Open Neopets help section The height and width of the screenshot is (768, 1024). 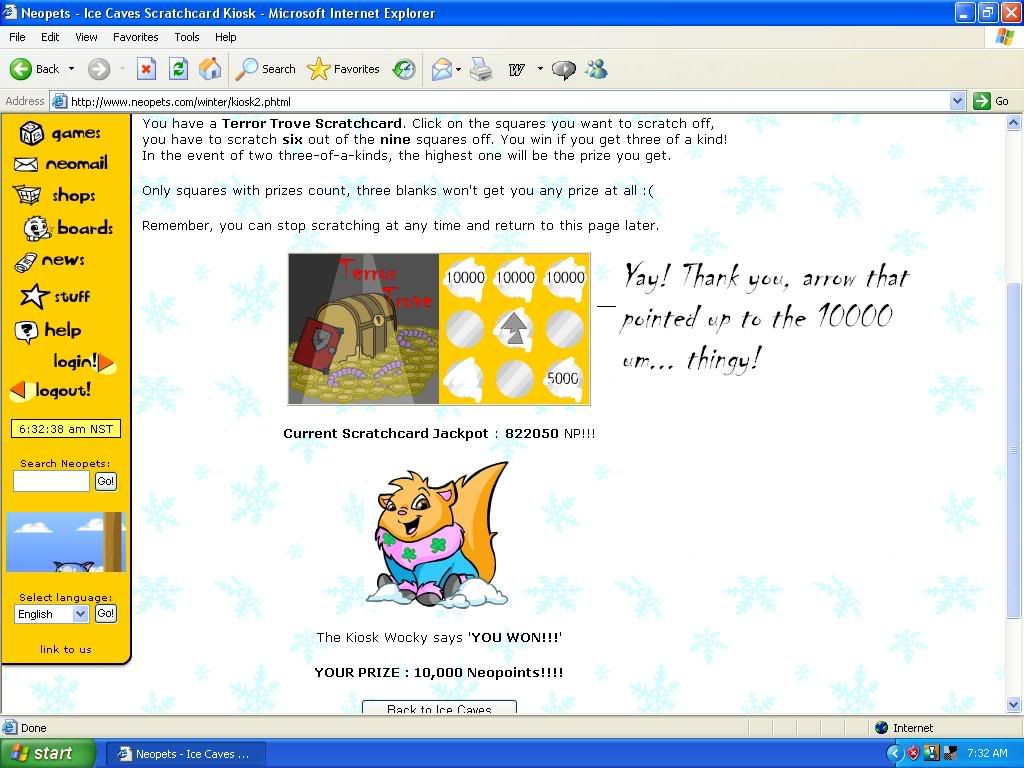[x=48, y=330]
